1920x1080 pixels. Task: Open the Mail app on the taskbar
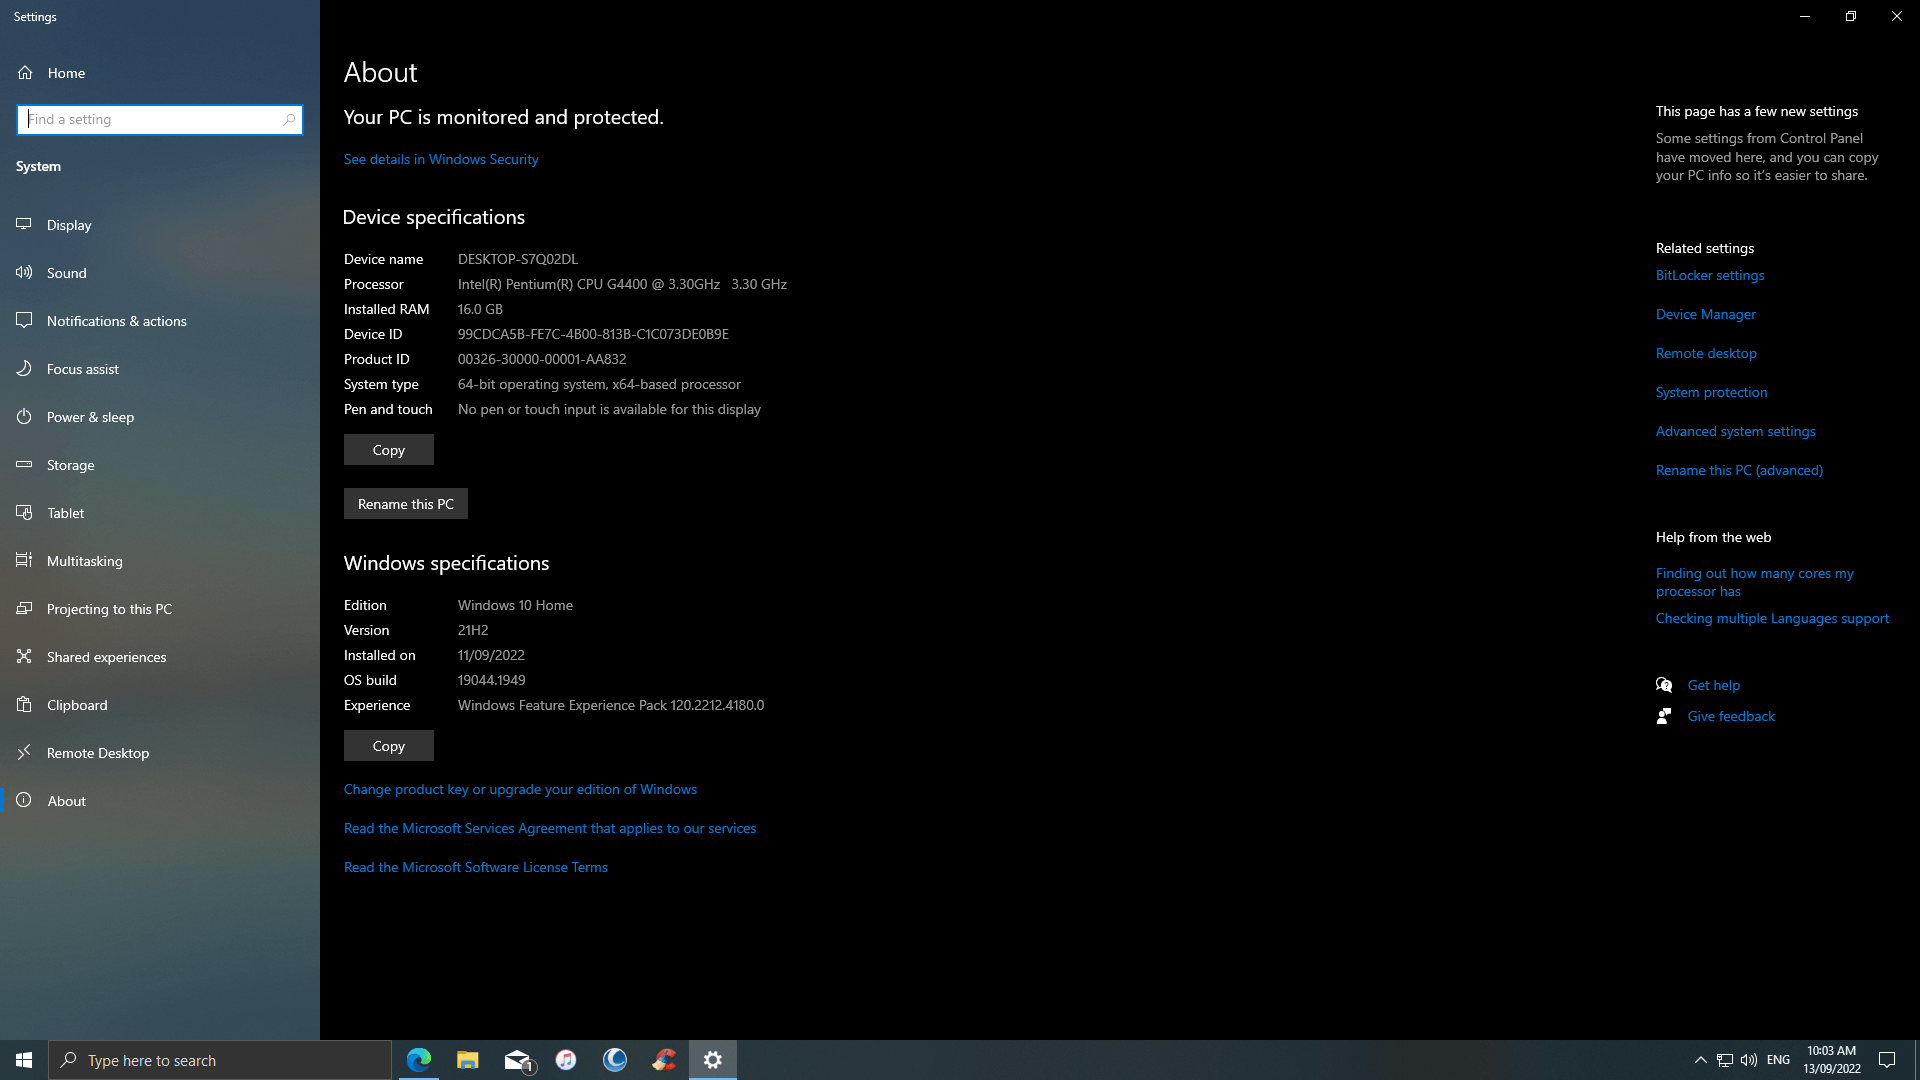click(517, 1060)
